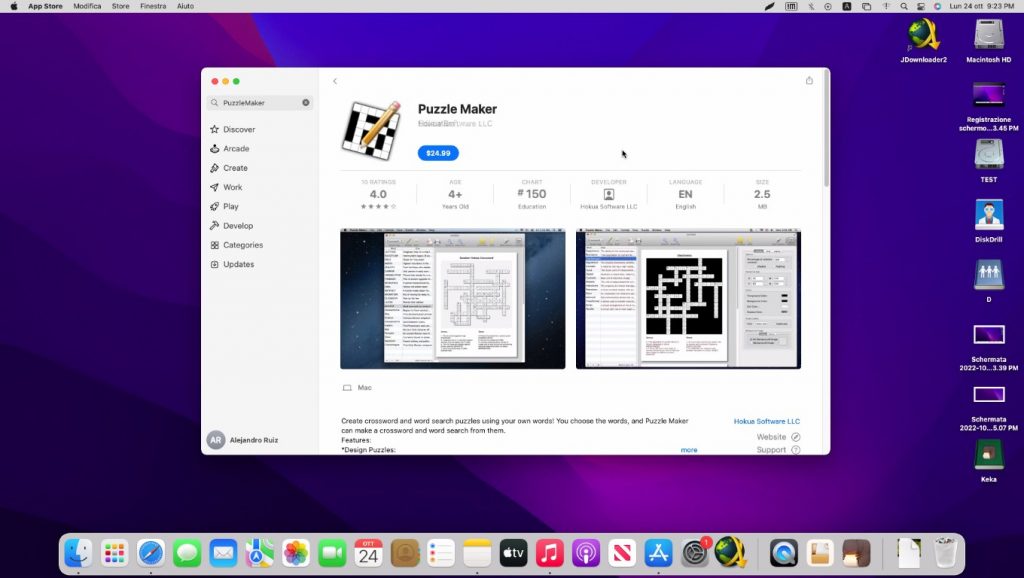Image resolution: width=1024 pixels, height=578 pixels.
Task: Clear the PuzzleMaker search field text
Action: (306, 103)
